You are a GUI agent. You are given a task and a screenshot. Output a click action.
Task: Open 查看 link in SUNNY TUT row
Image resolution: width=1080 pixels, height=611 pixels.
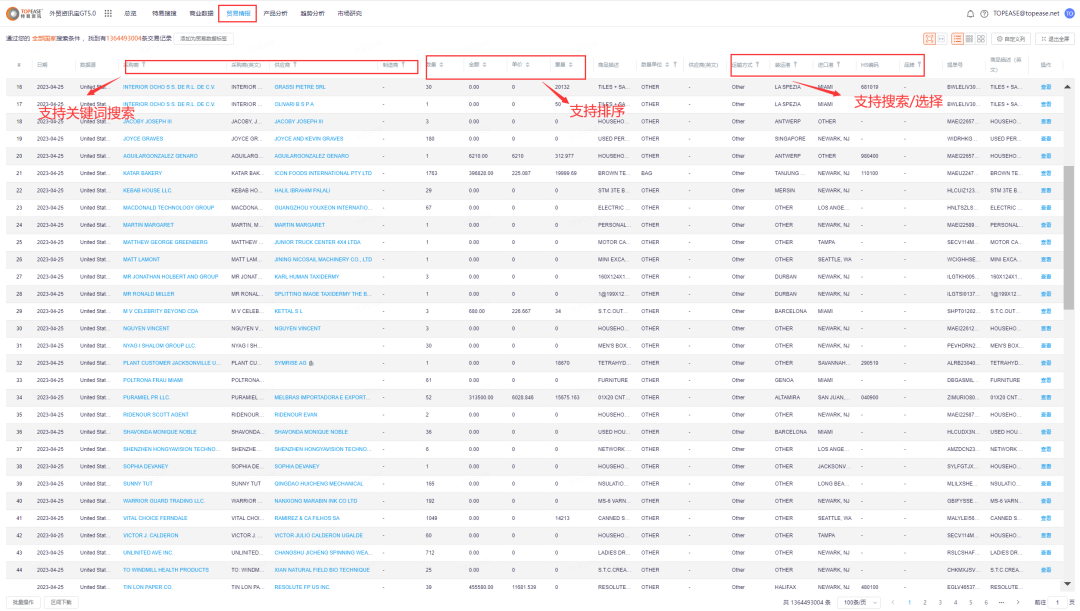click(x=1046, y=484)
